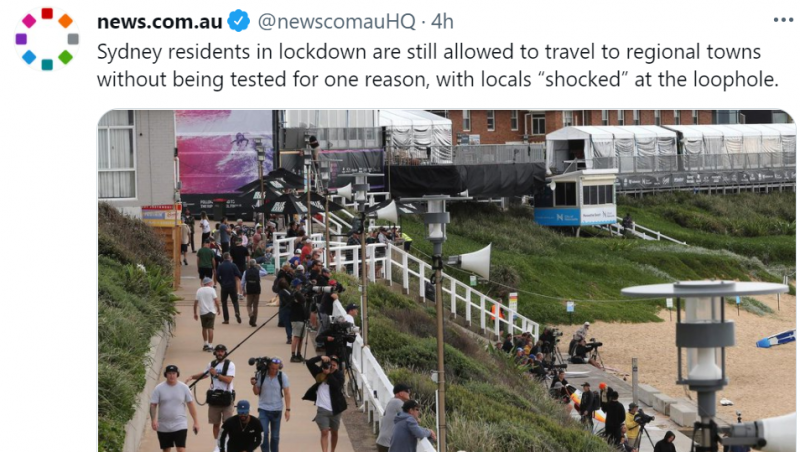
Task: Click the tweet text about Sydney lockdown loophole
Action: [x=437, y=66]
